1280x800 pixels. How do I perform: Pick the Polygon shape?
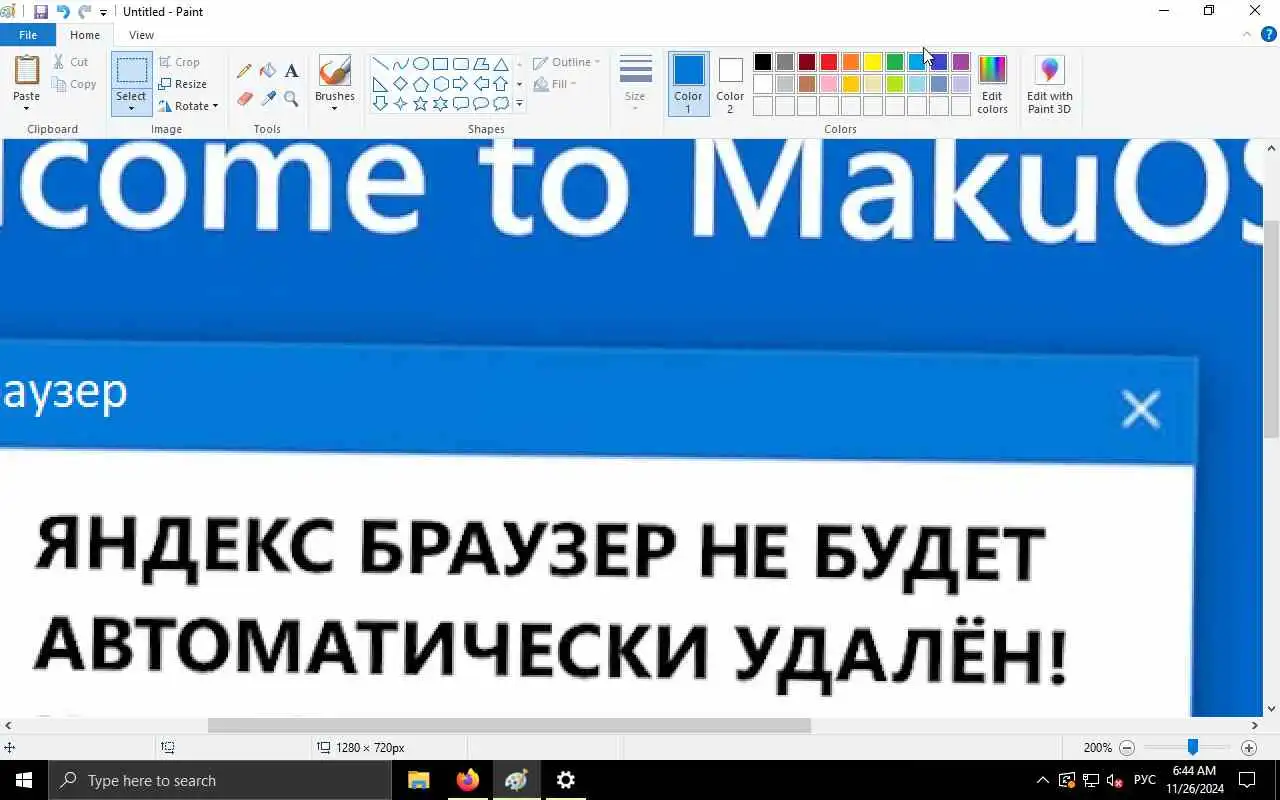[x=480, y=64]
